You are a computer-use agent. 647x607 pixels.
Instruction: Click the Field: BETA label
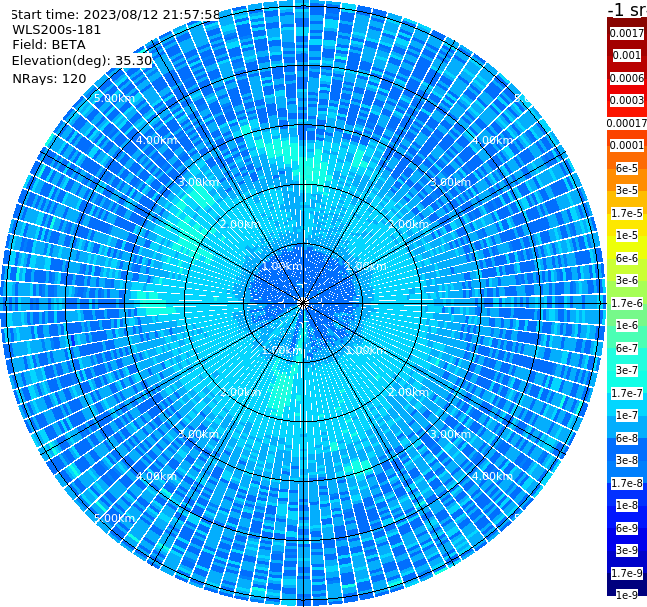(49, 45)
